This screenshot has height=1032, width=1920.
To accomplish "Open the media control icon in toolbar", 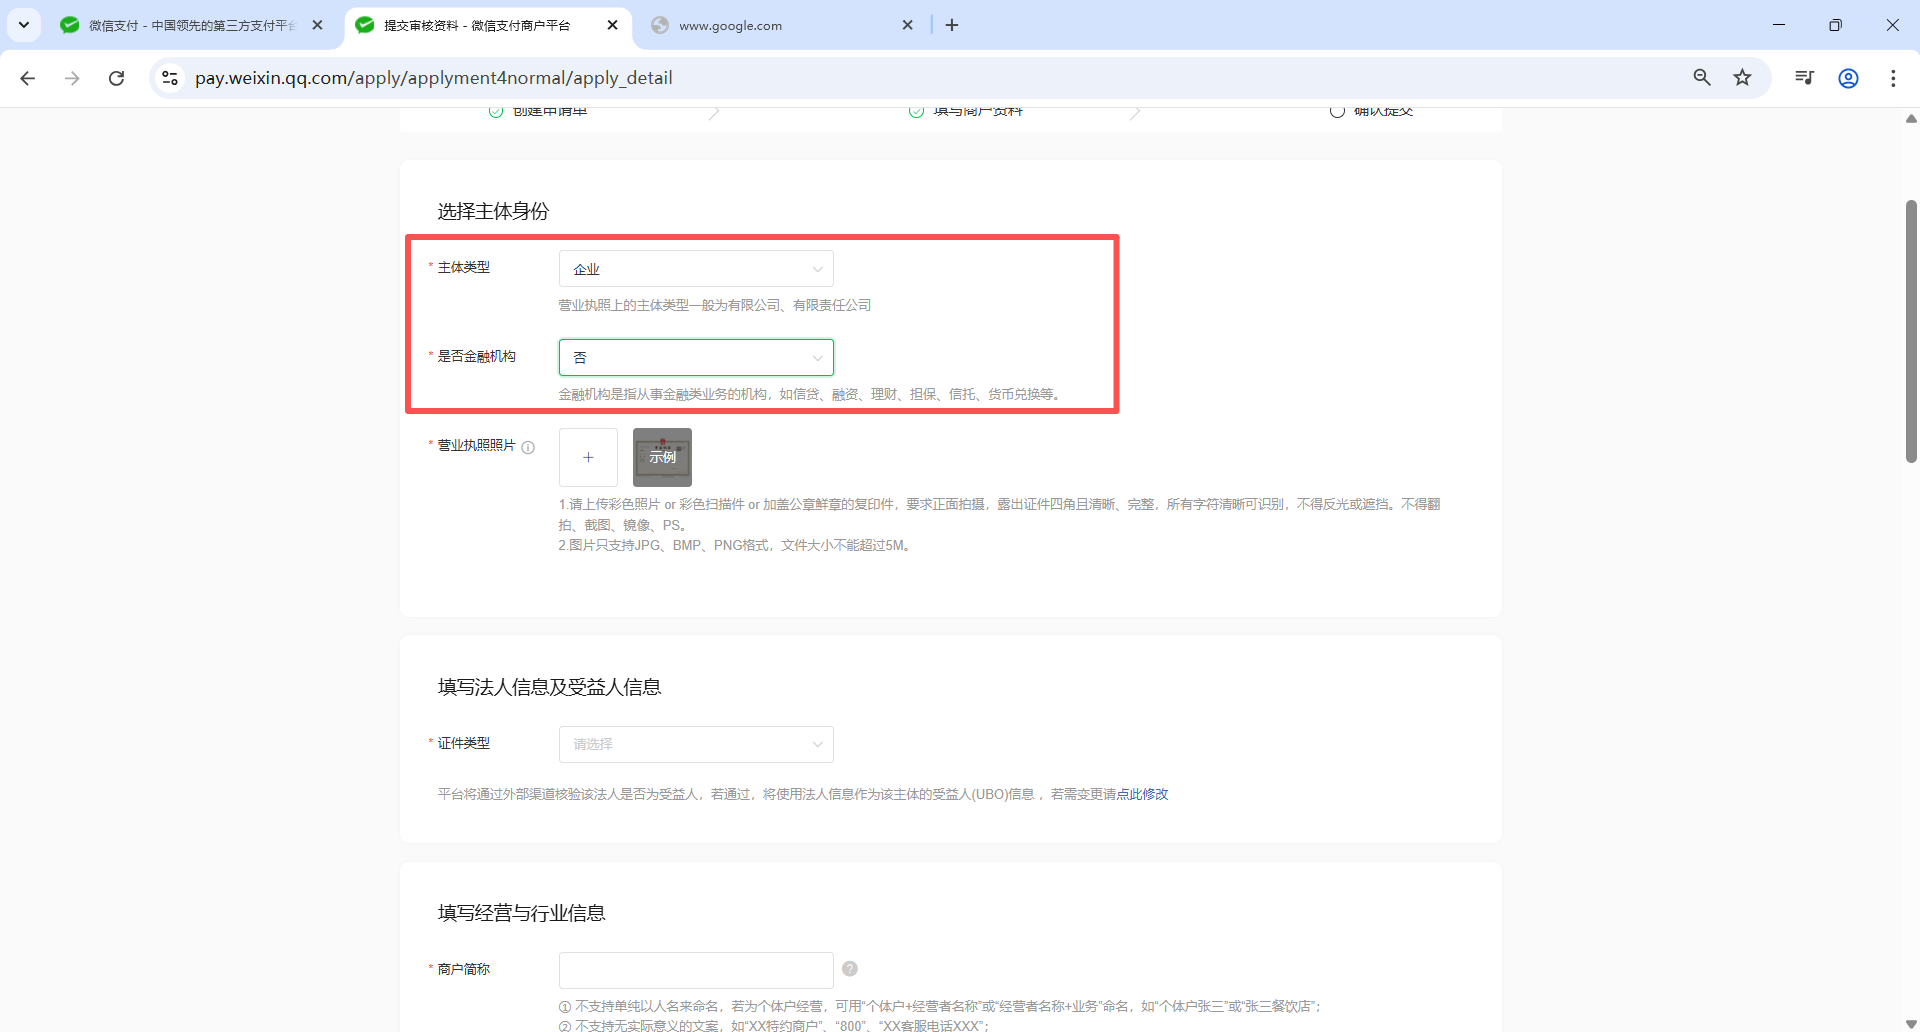I will point(1804,78).
